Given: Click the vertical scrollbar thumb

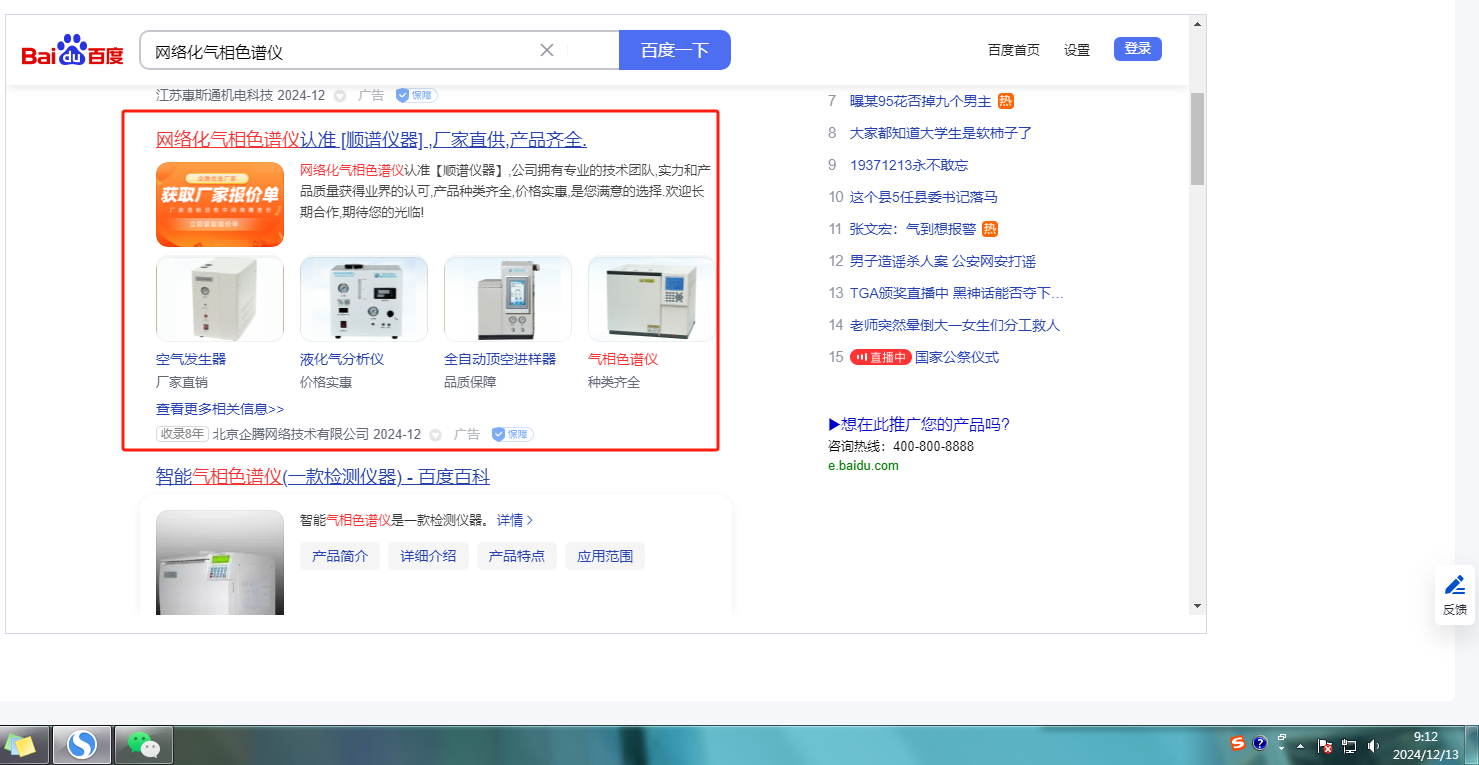Looking at the screenshot, I should [1197, 139].
